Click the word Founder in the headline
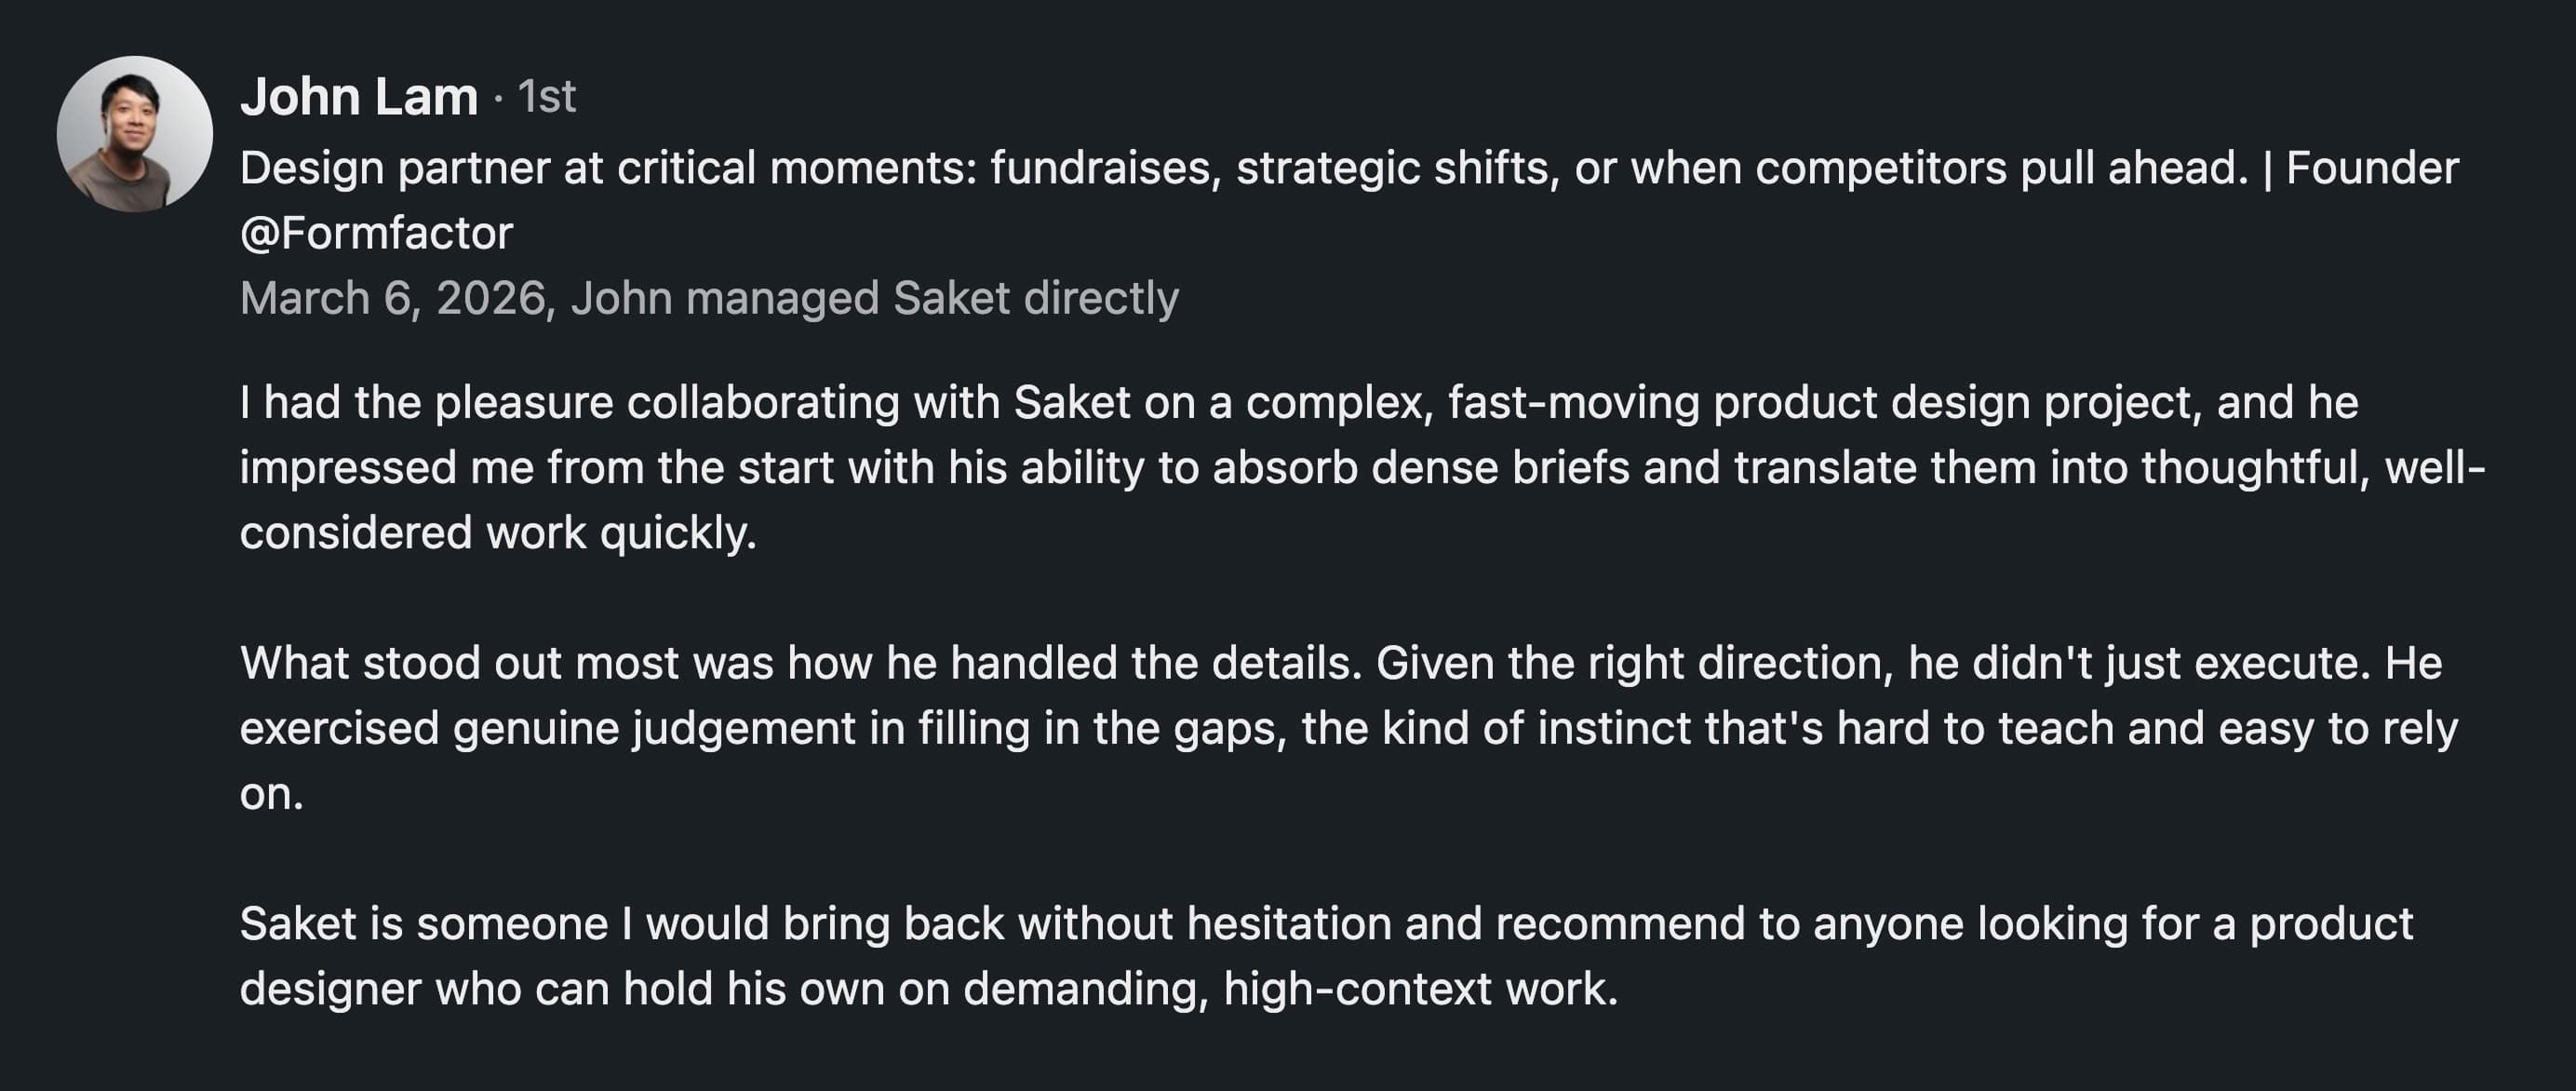The image size is (2576, 1091). pyautogui.click(x=2372, y=168)
